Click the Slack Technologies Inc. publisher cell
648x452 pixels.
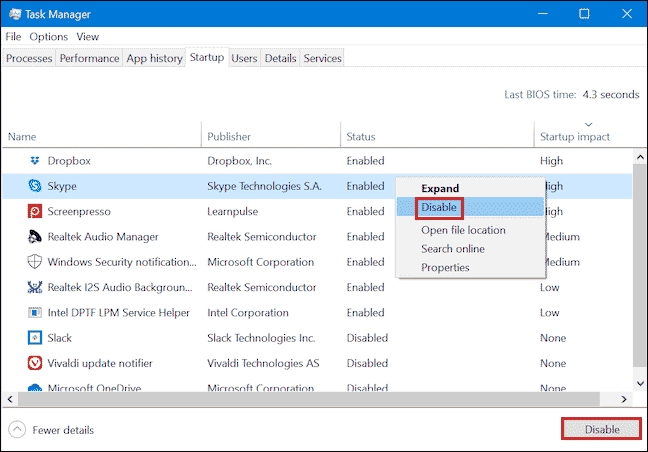261,338
